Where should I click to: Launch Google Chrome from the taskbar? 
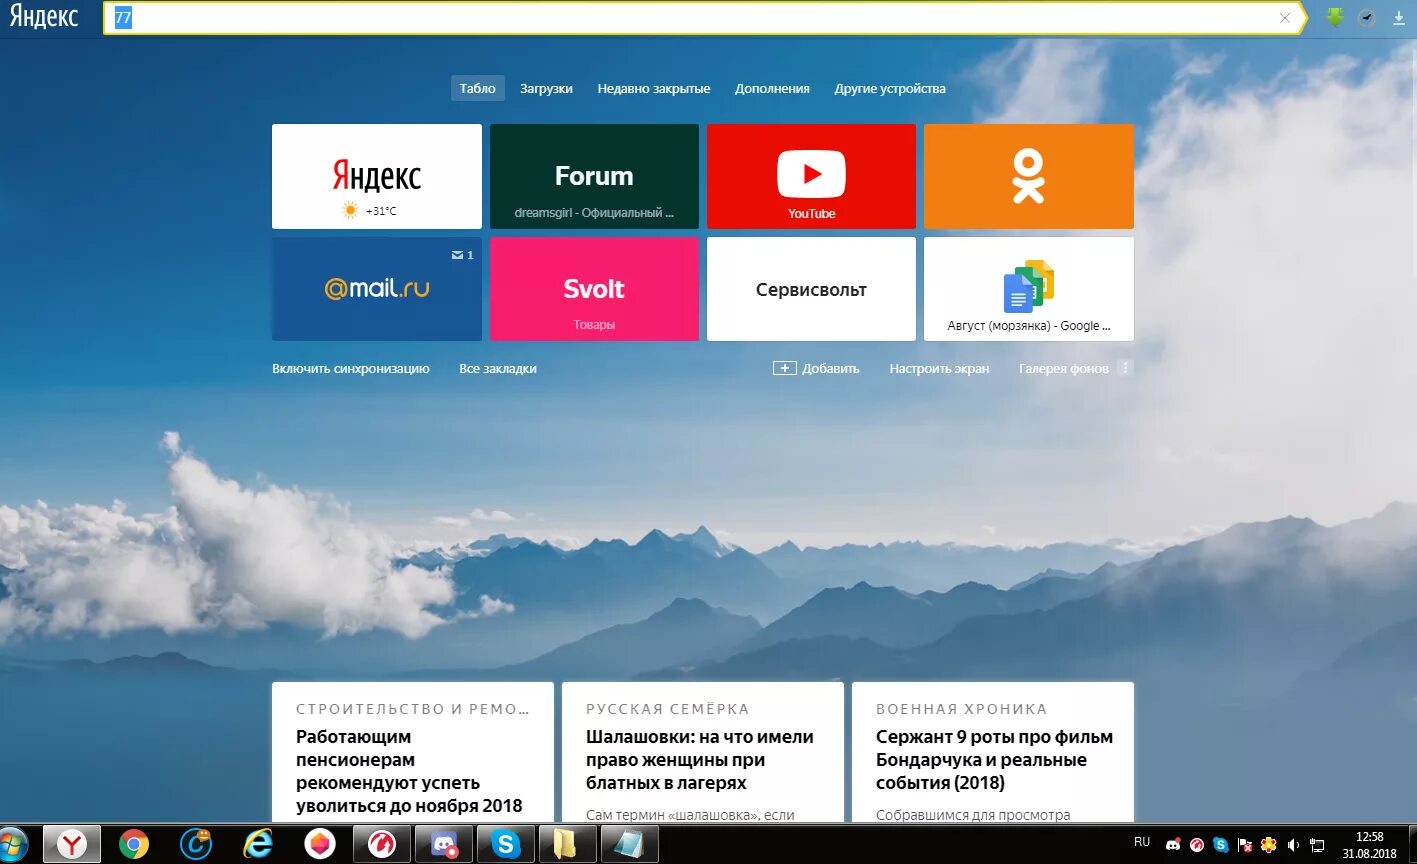pos(134,845)
